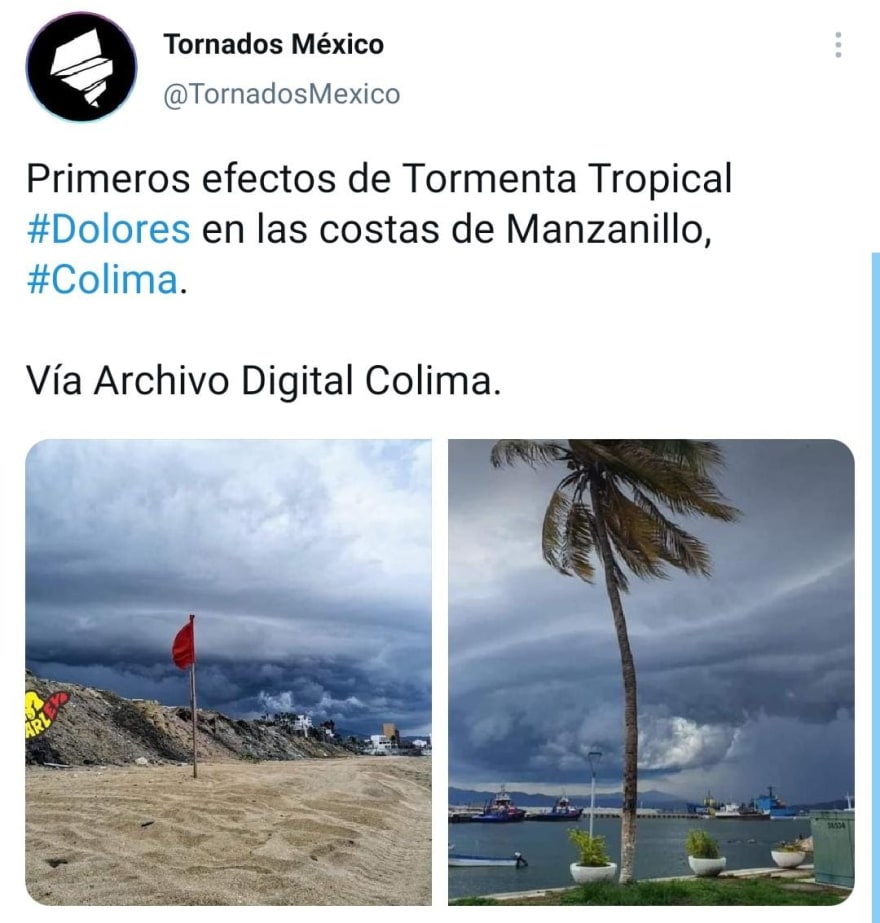Click the 'Vía Archivo Digital Colima' text line
880x923 pixels.
(x=264, y=381)
